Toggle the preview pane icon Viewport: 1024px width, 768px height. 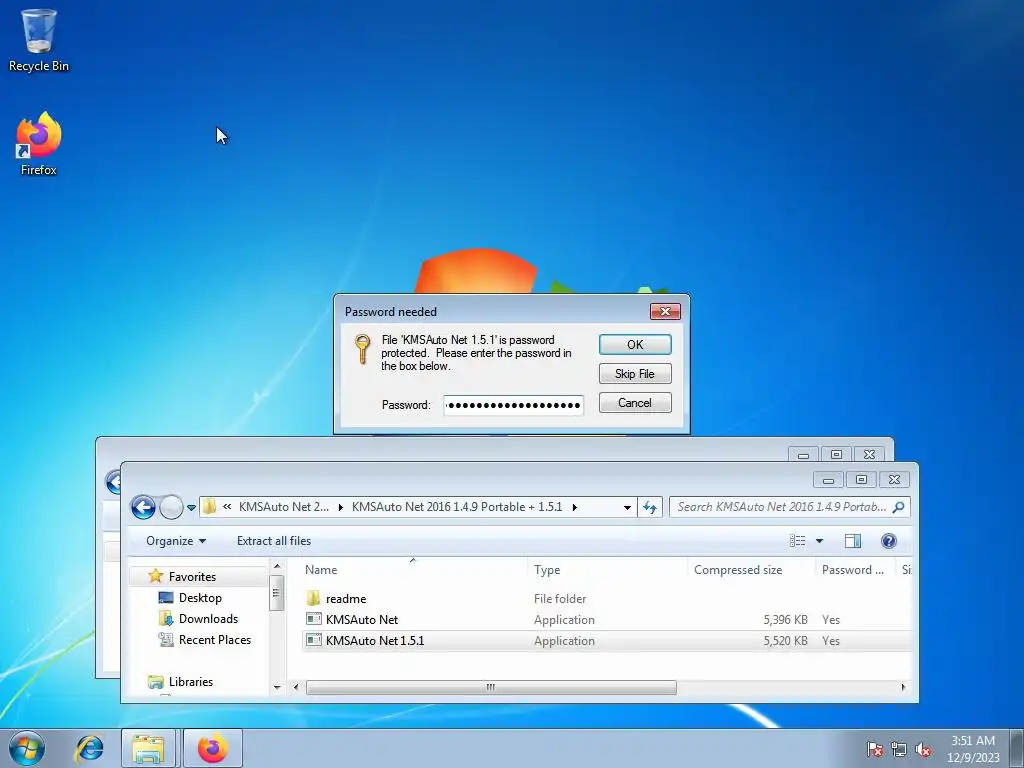853,541
